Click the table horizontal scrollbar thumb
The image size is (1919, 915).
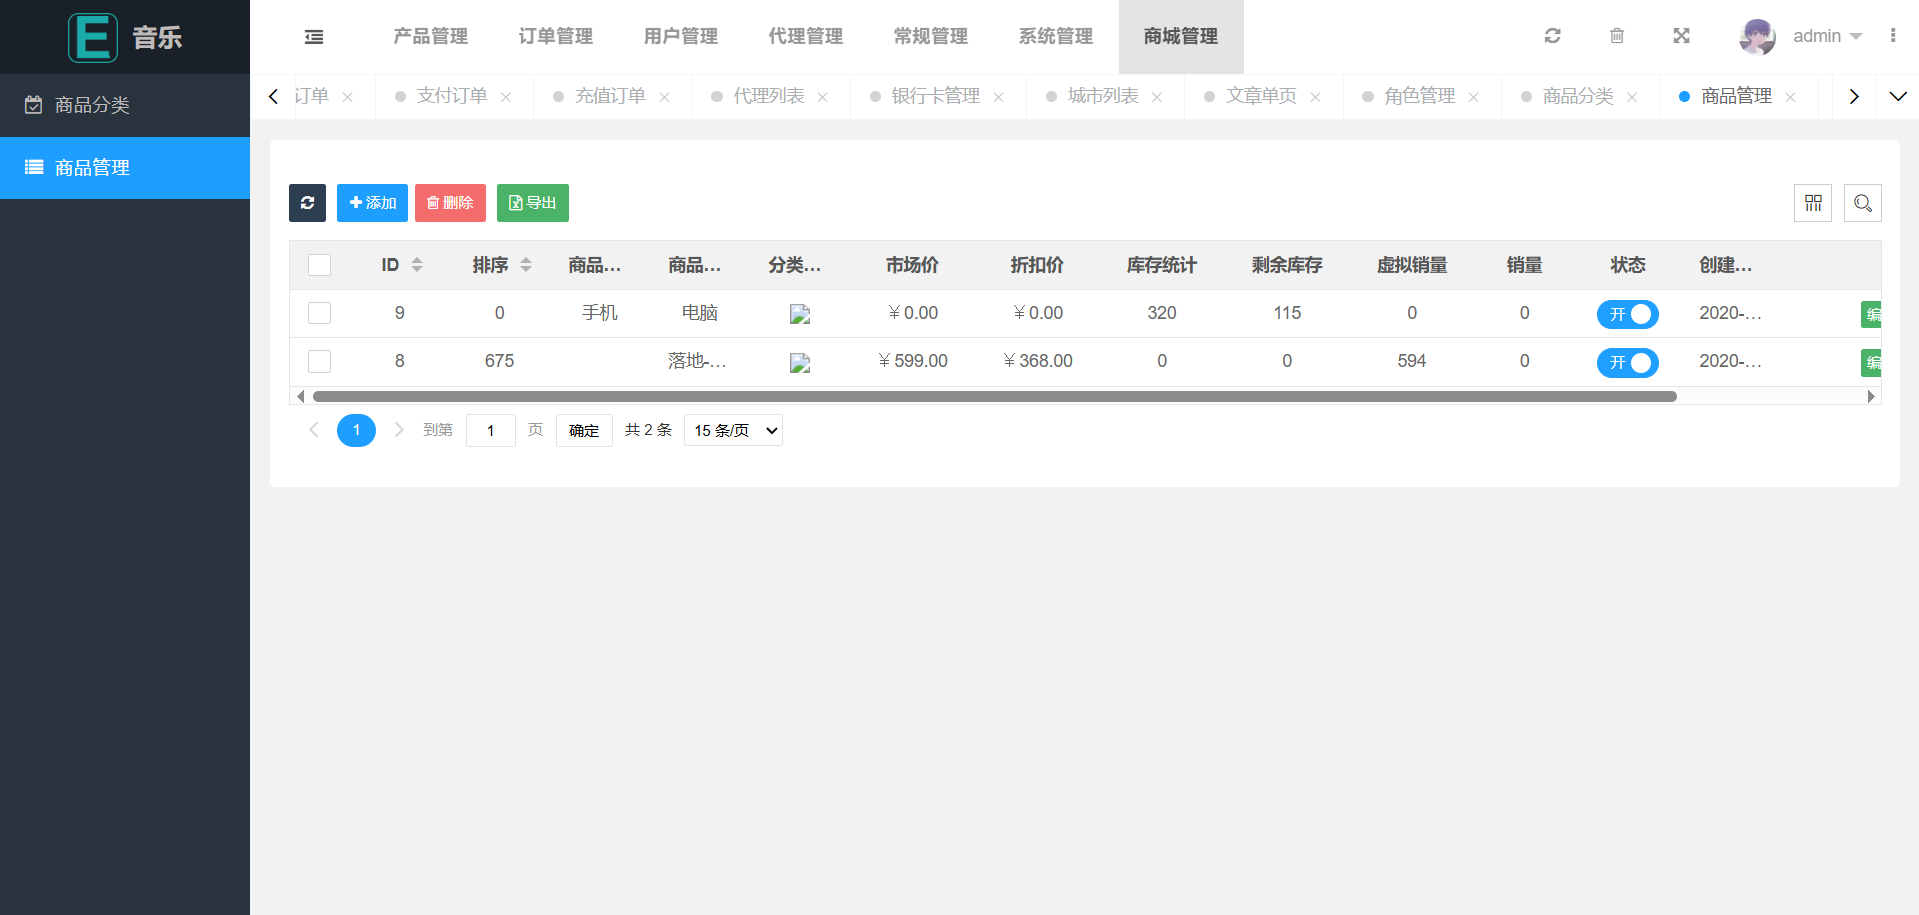click(x=994, y=397)
